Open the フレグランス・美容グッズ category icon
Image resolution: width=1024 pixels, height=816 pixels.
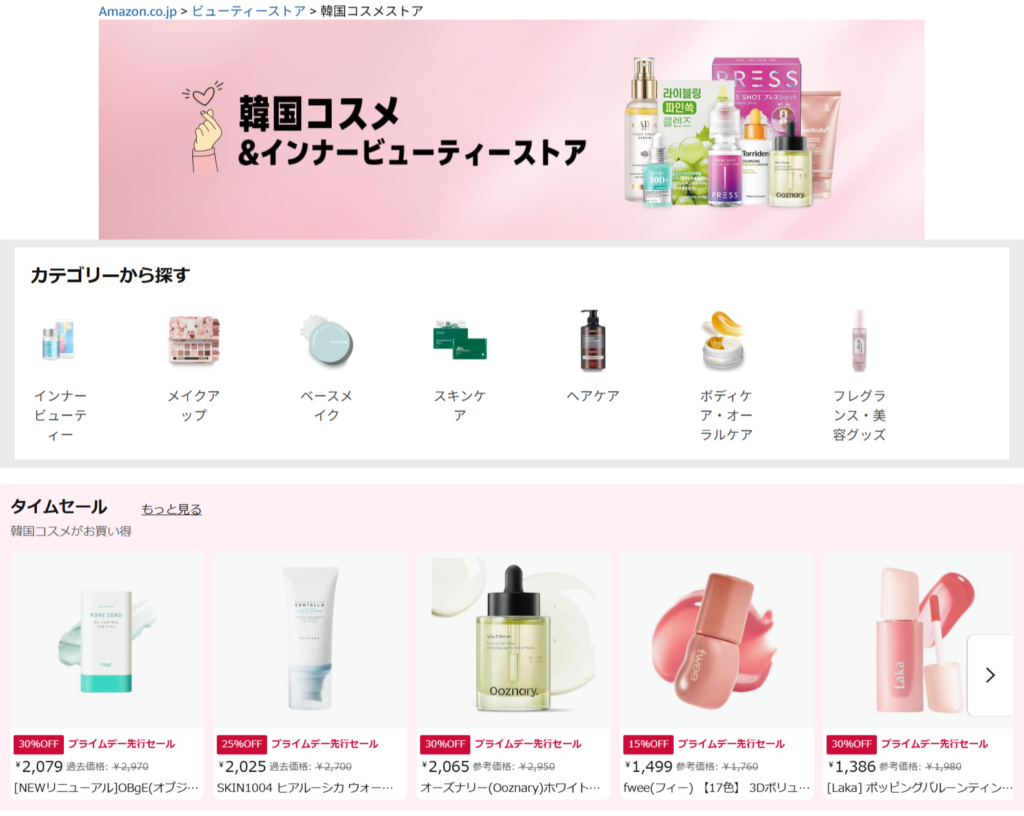click(859, 340)
